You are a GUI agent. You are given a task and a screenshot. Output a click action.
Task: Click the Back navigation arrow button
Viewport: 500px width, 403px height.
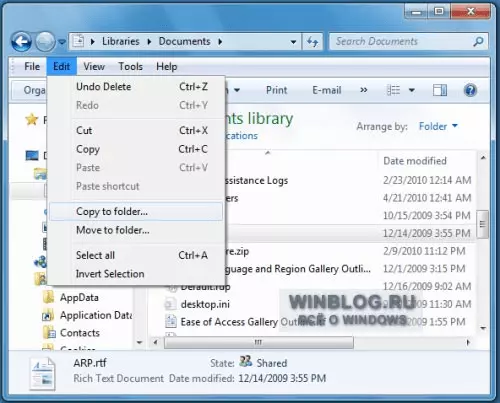(22, 42)
